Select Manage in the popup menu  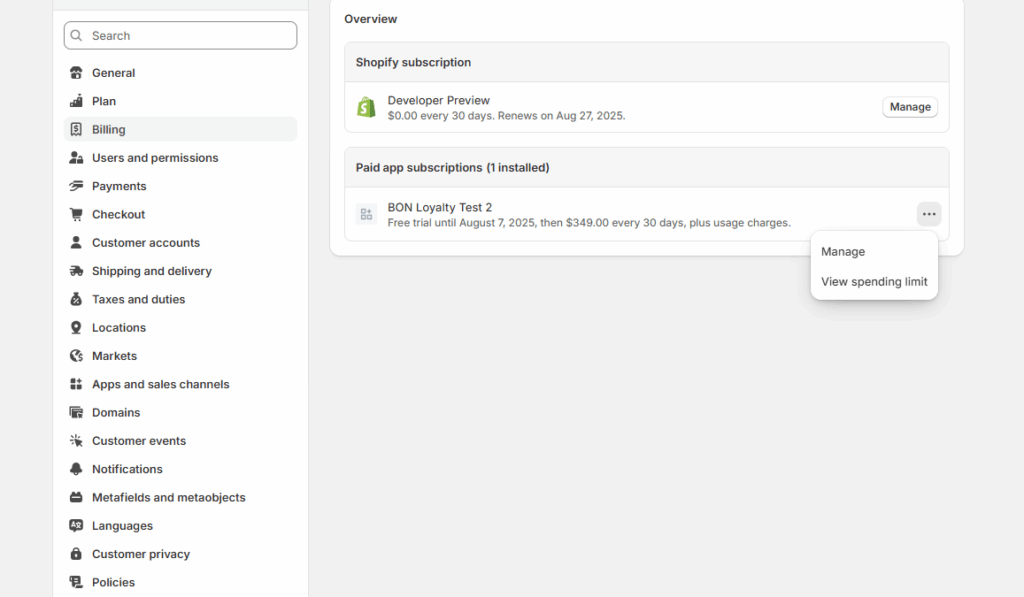843,251
